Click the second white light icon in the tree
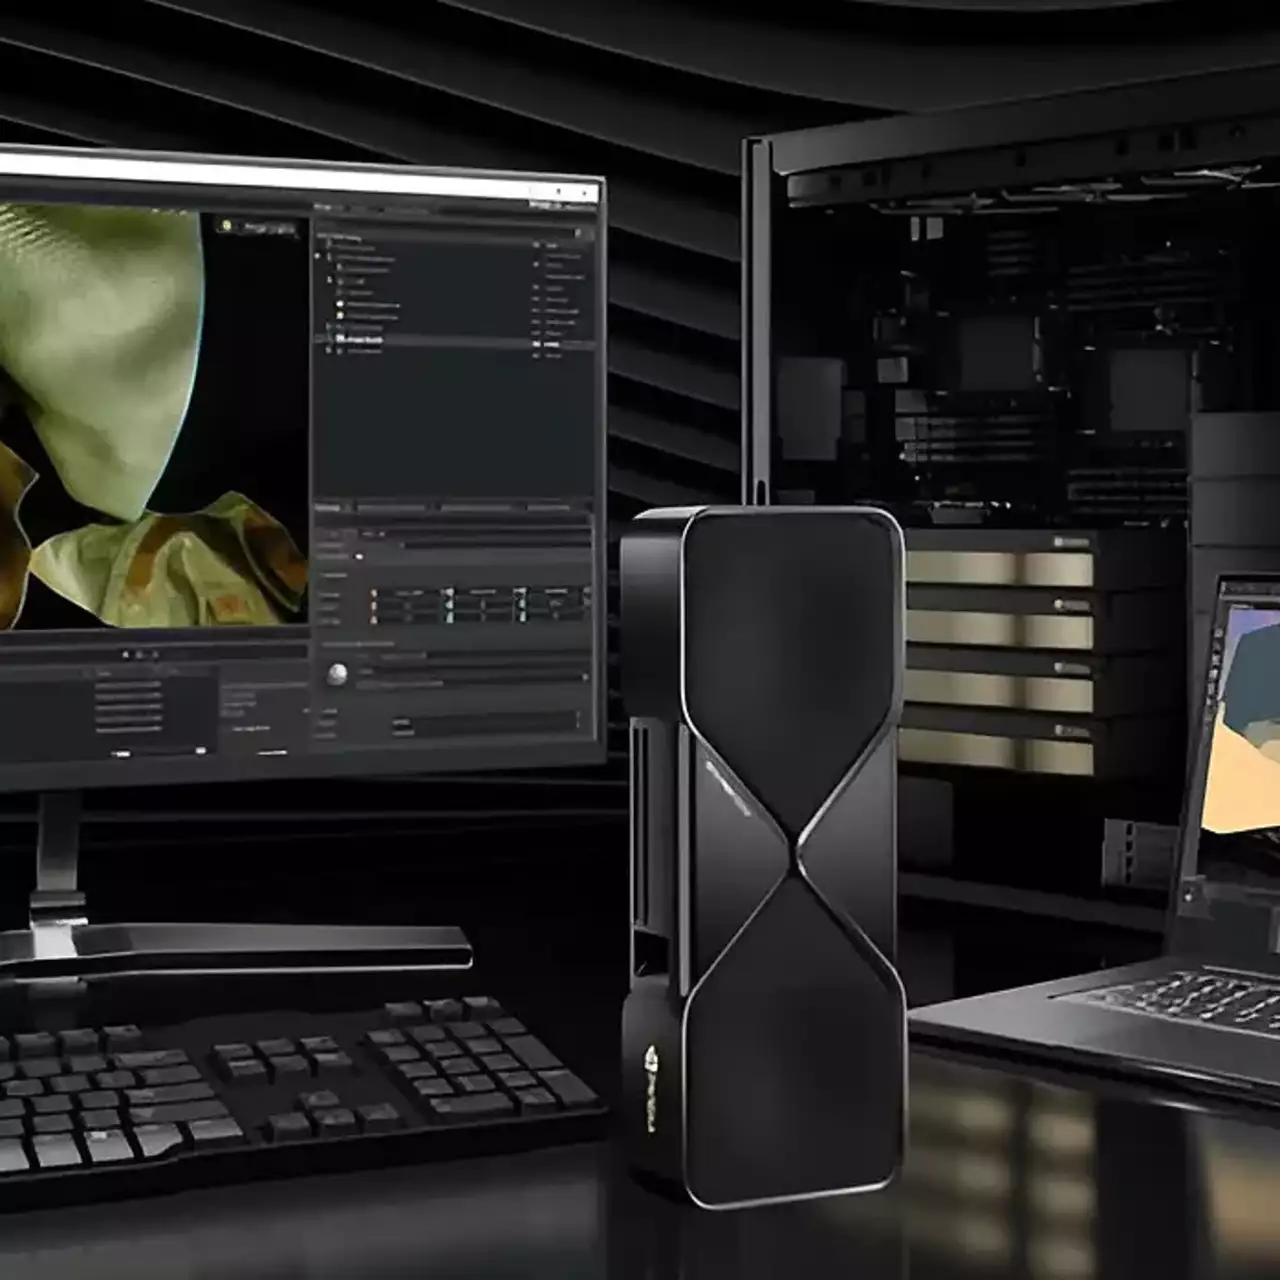The height and width of the screenshot is (1280, 1280). 340,316
